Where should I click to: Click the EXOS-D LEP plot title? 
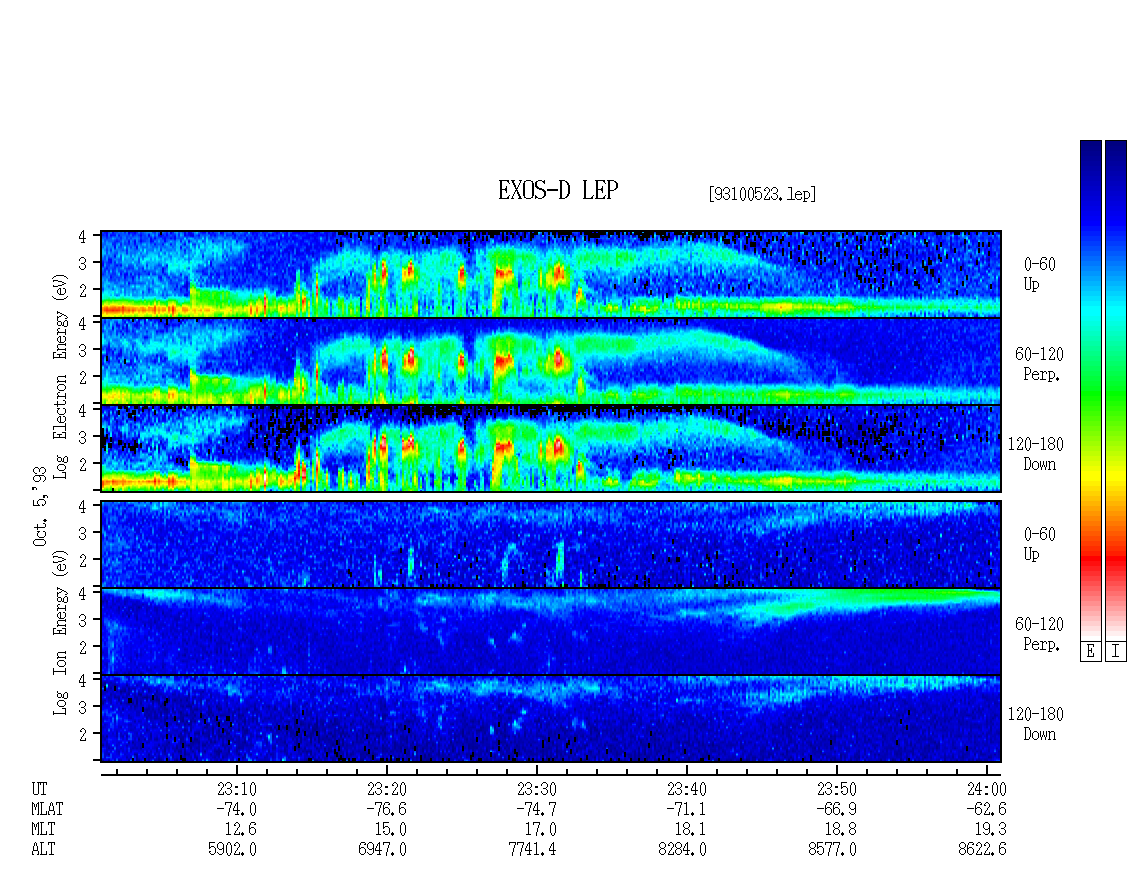[558, 190]
